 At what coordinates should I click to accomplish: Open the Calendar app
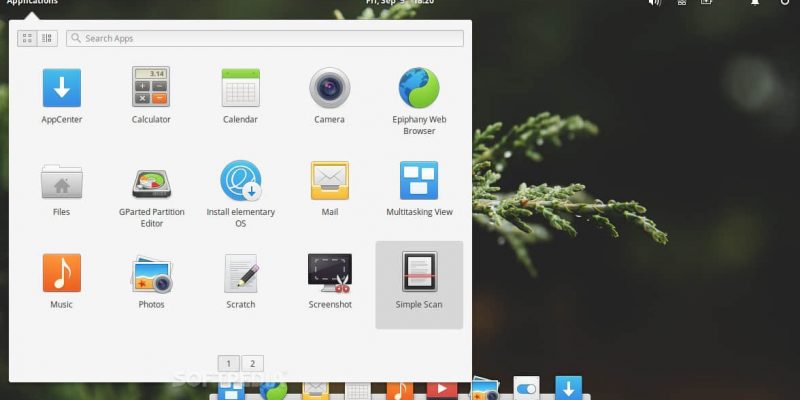tap(240, 88)
